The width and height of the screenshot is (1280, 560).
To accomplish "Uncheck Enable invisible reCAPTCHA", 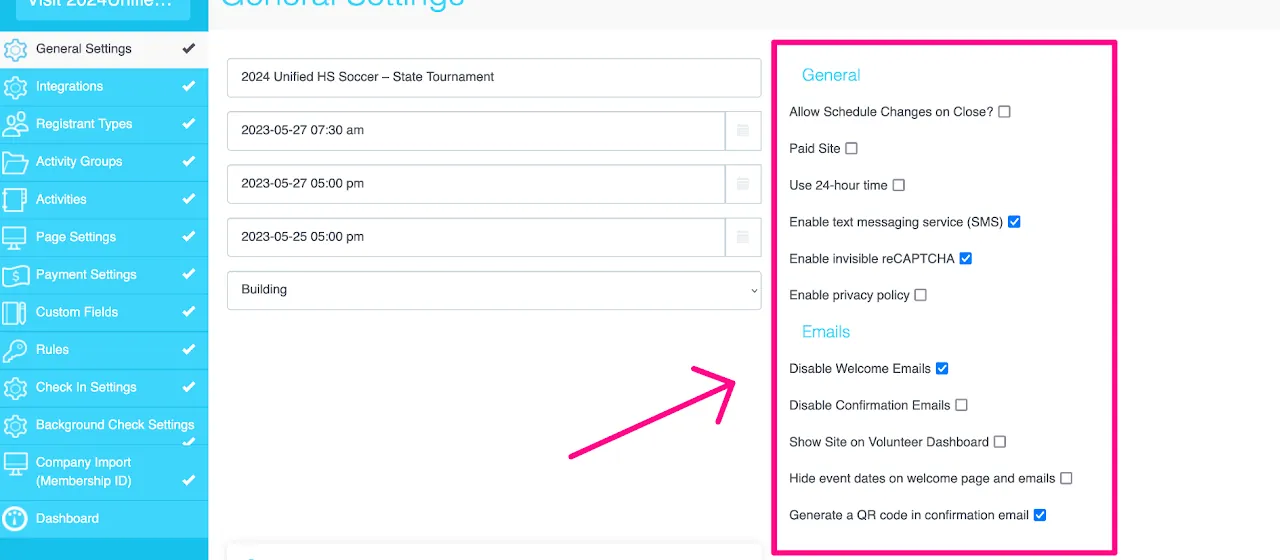I will (965, 258).
